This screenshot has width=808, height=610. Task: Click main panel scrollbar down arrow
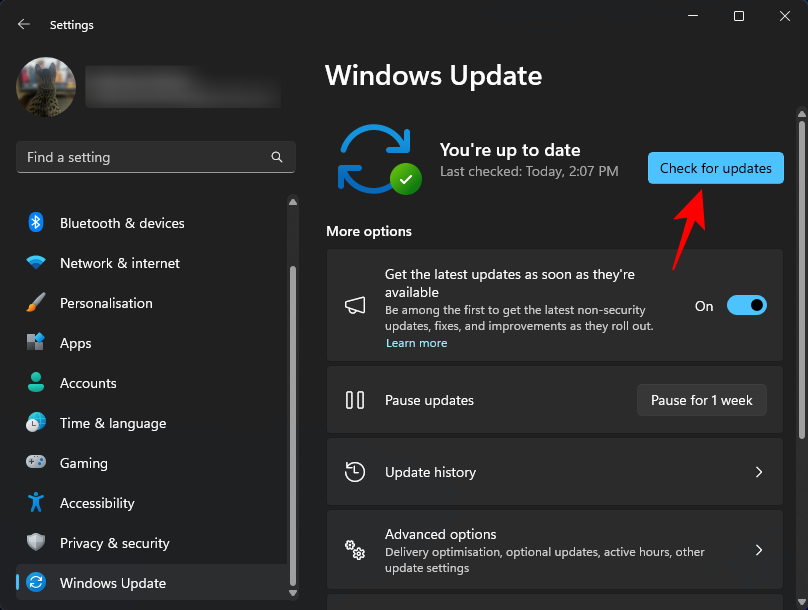click(x=801, y=601)
